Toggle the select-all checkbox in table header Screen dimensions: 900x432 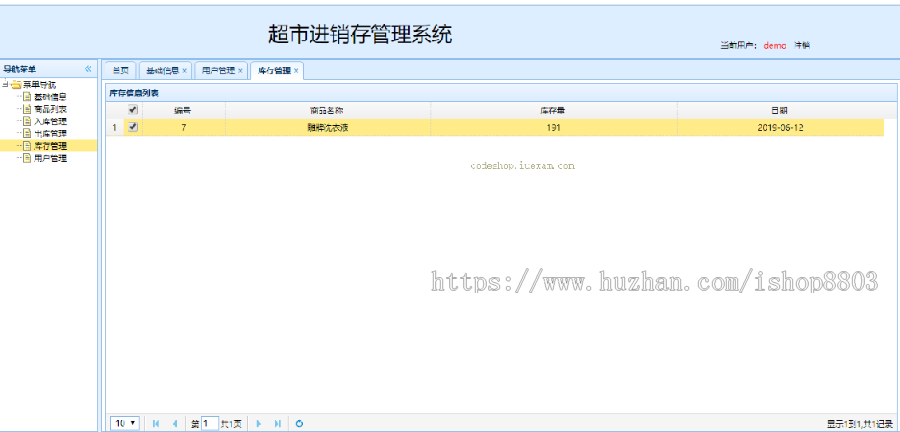pos(133,110)
